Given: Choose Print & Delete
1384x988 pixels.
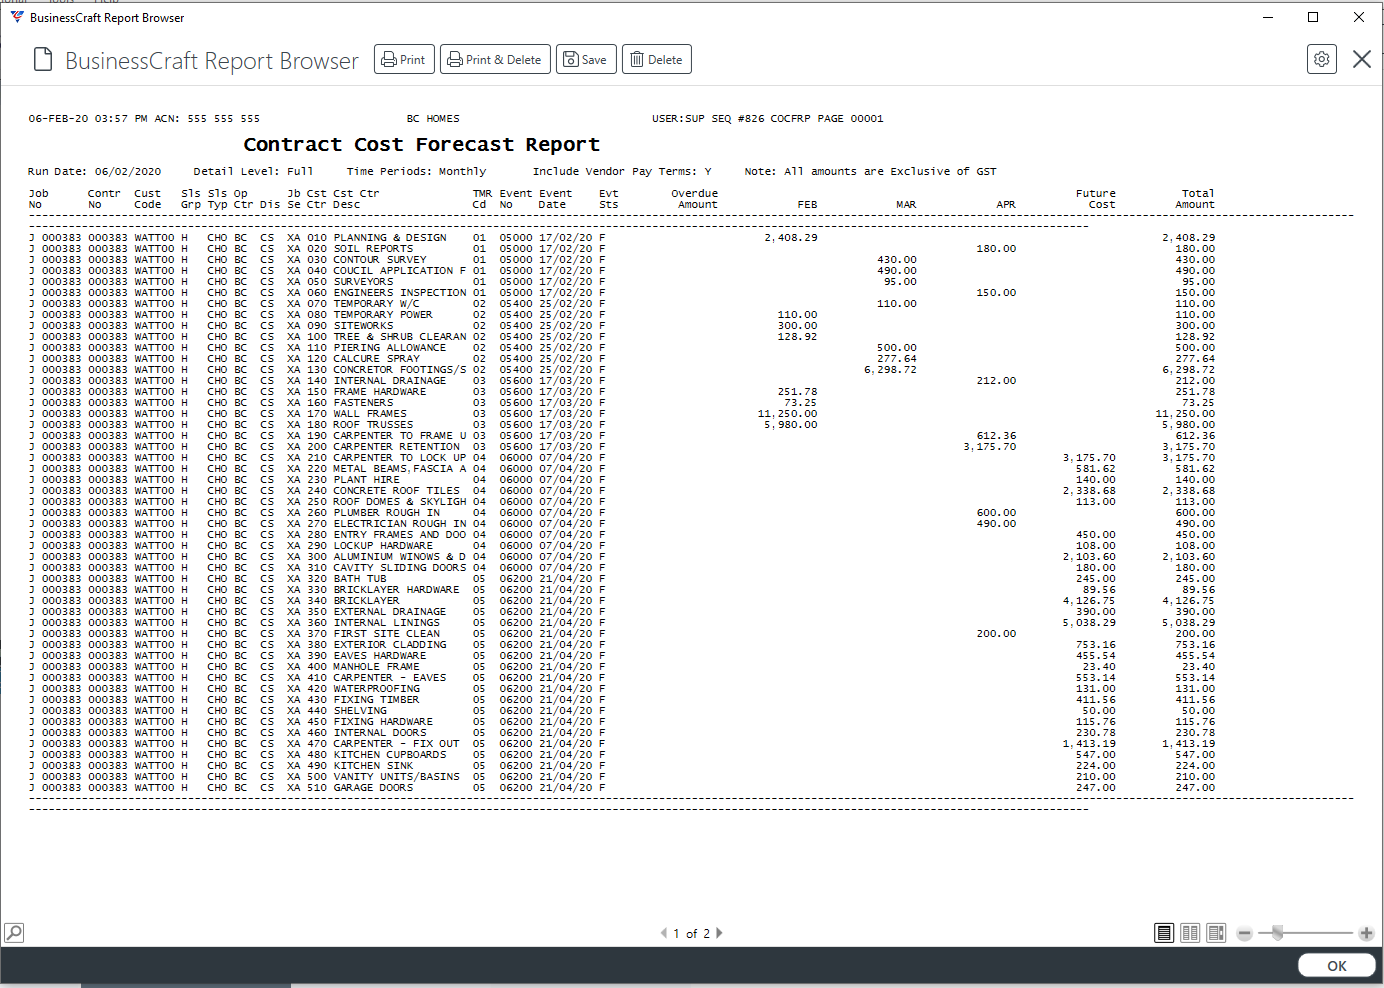Looking at the screenshot, I should click(495, 59).
